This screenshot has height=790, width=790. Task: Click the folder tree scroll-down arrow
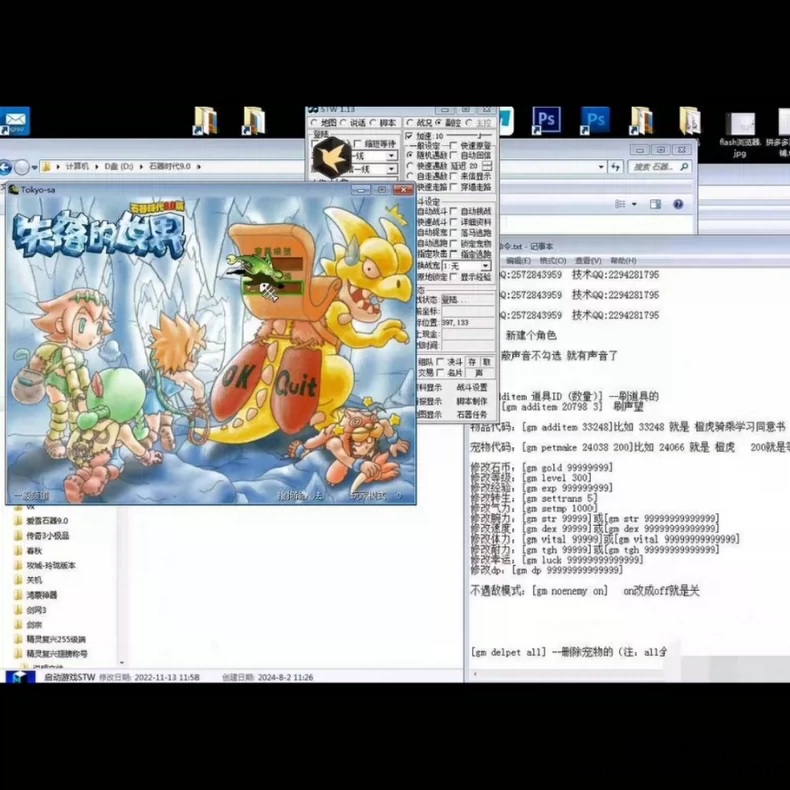pyautogui.click(x=122, y=662)
